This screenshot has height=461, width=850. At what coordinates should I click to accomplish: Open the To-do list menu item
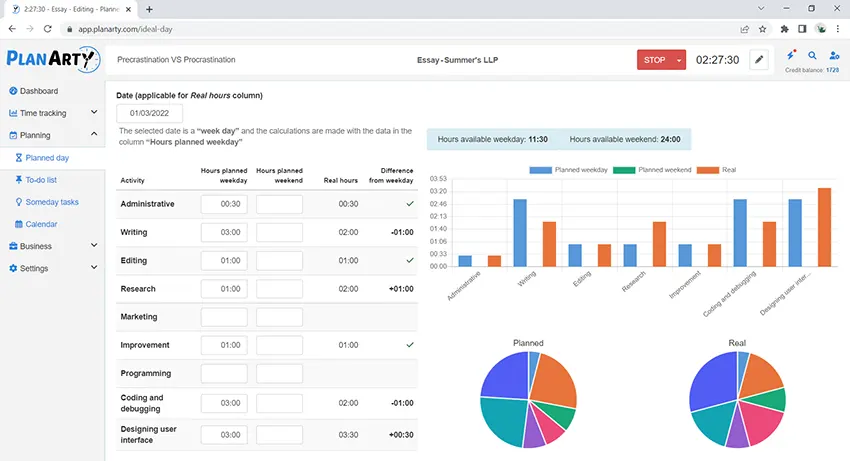pyautogui.click(x=40, y=180)
